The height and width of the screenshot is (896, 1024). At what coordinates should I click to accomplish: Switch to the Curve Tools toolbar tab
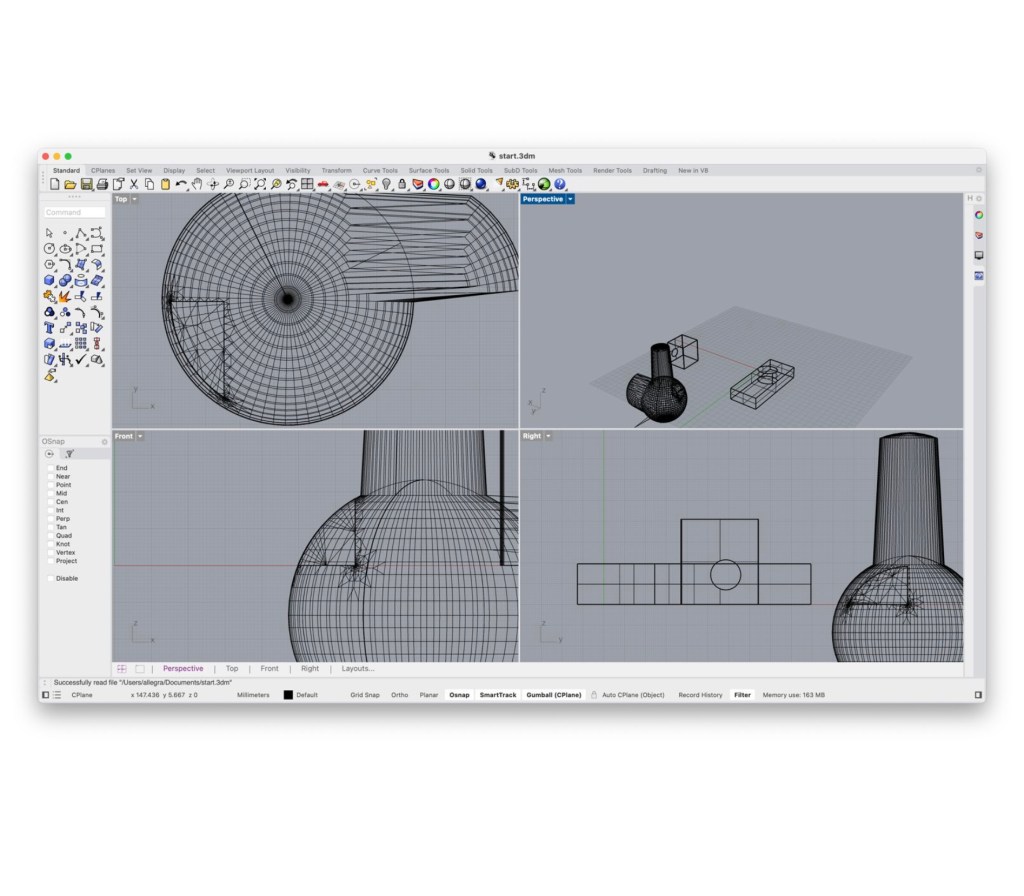(379, 171)
